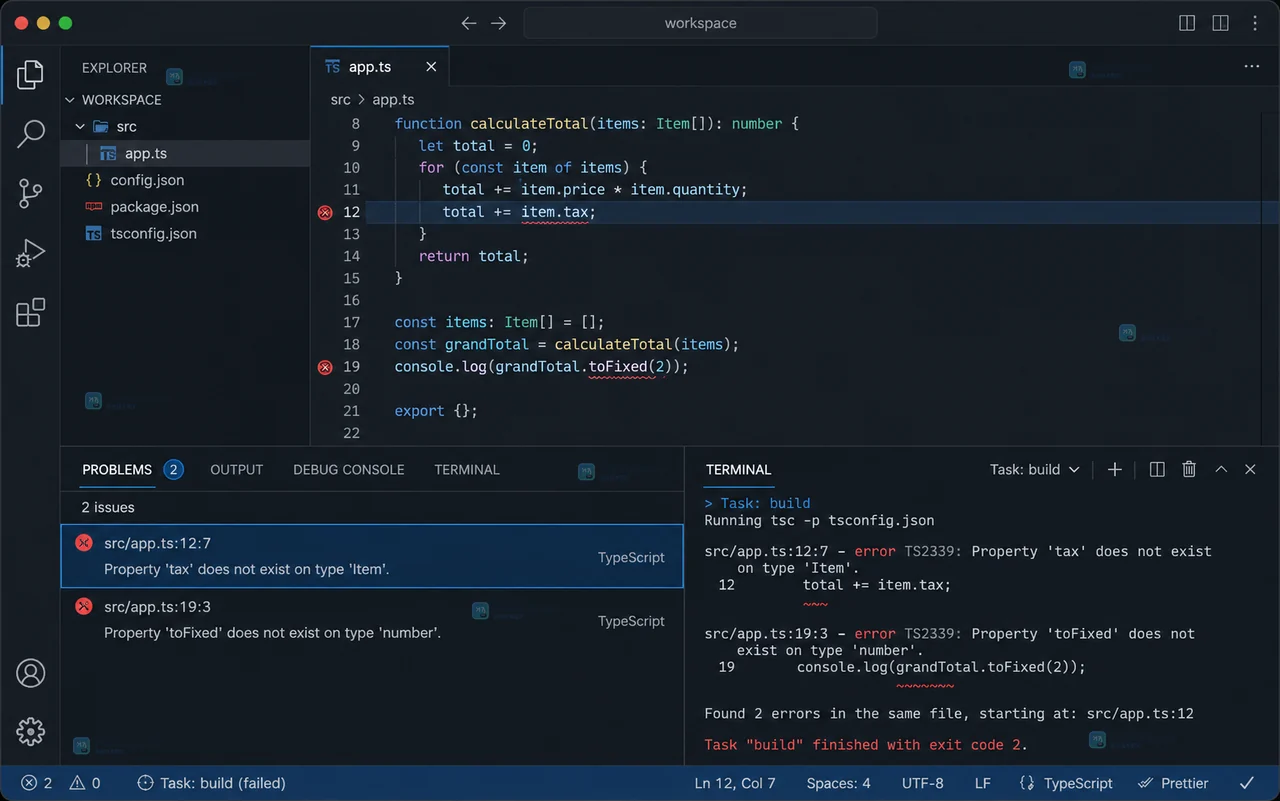Click the underlined item.tax in the code
The width and height of the screenshot is (1280, 801).
point(554,212)
